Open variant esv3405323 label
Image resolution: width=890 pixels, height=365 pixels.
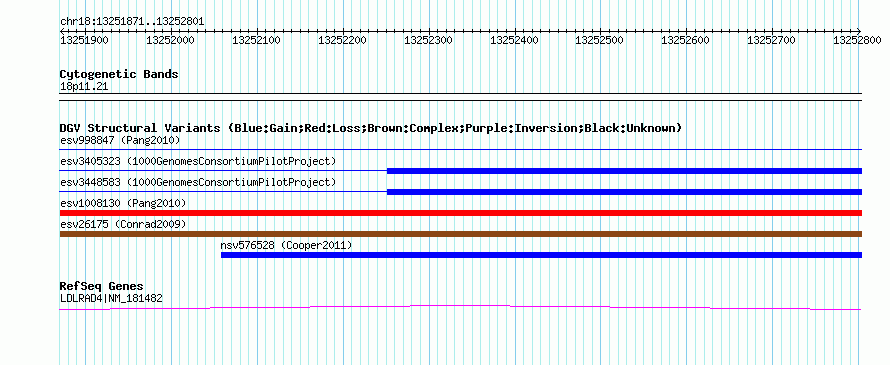[x=198, y=161]
